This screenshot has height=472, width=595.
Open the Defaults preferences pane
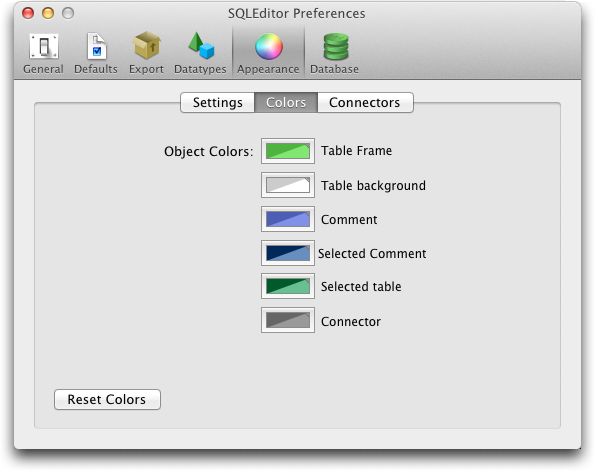click(x=96, y=53)
